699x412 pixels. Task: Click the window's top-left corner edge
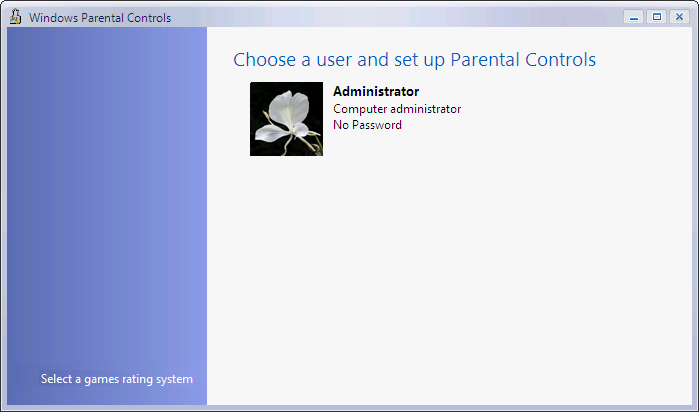pos(2,2)
